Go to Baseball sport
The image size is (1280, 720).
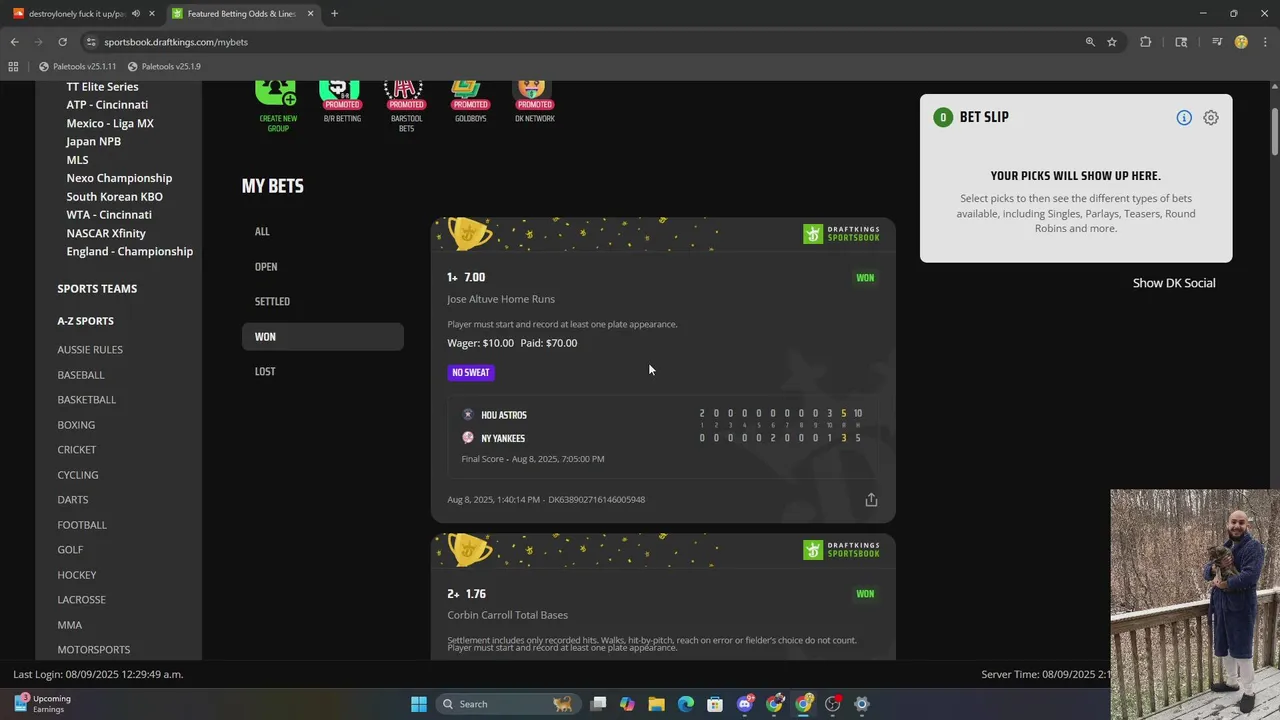81,374
